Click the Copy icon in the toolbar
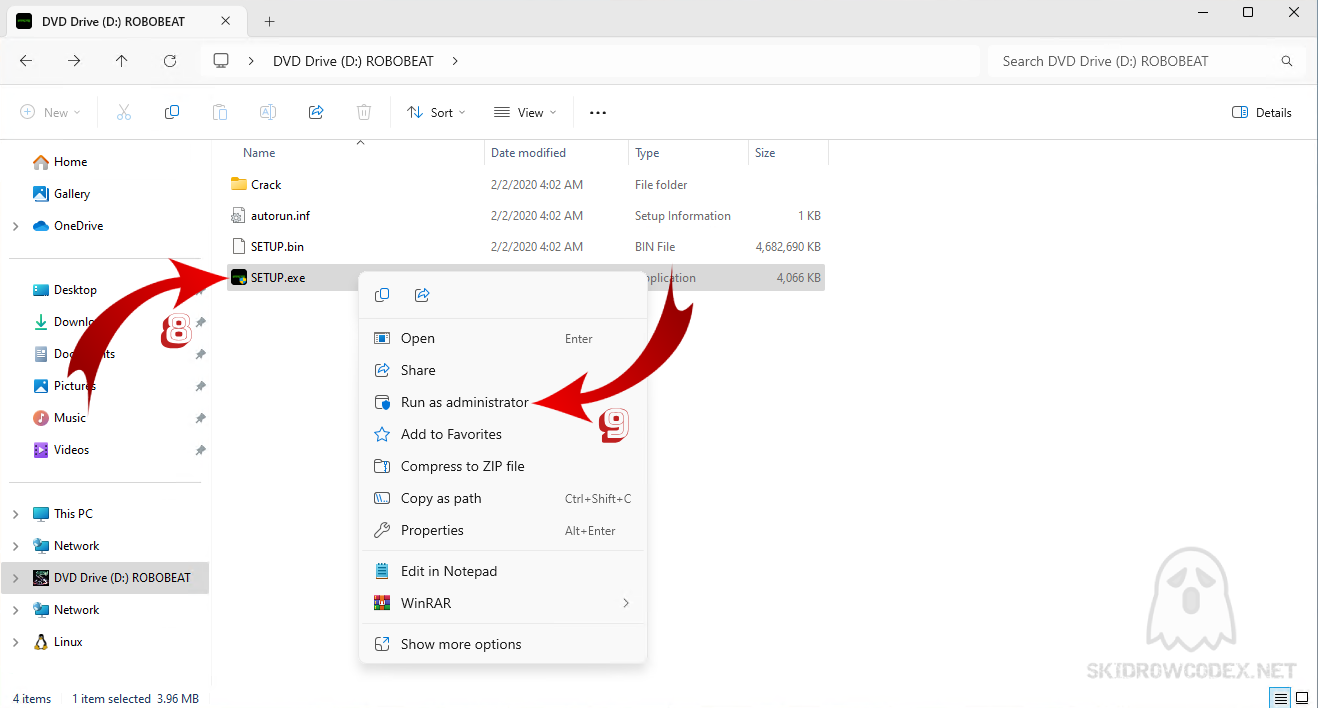 (x=172, y=113)
